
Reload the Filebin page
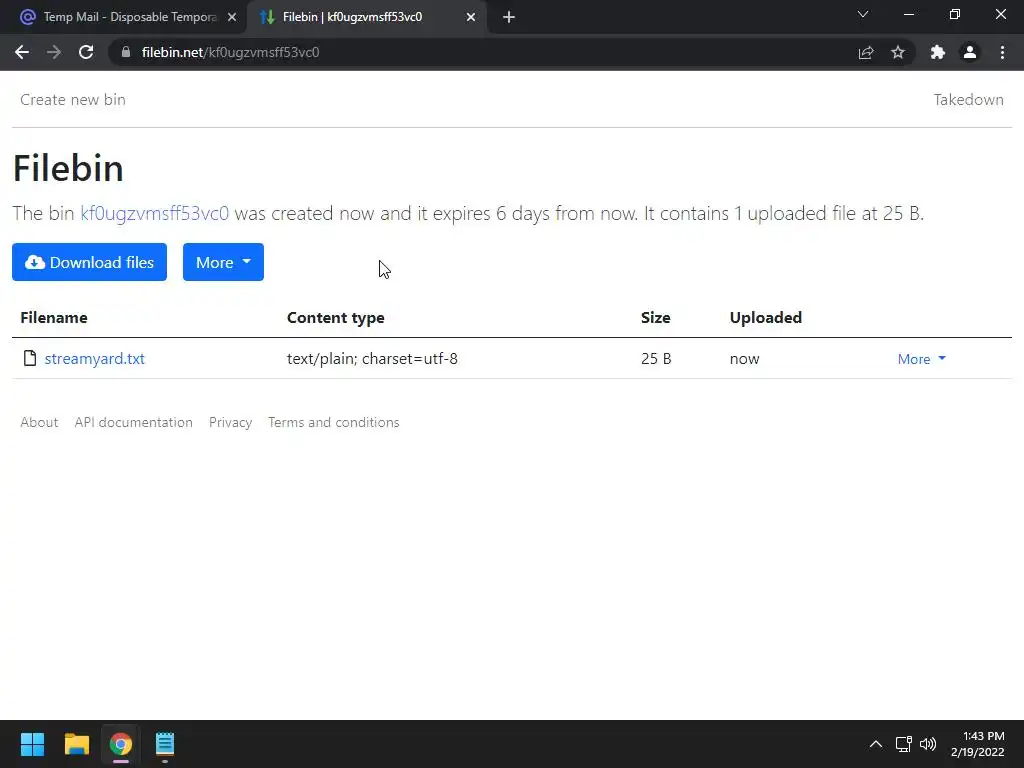(x=86, y=52)
